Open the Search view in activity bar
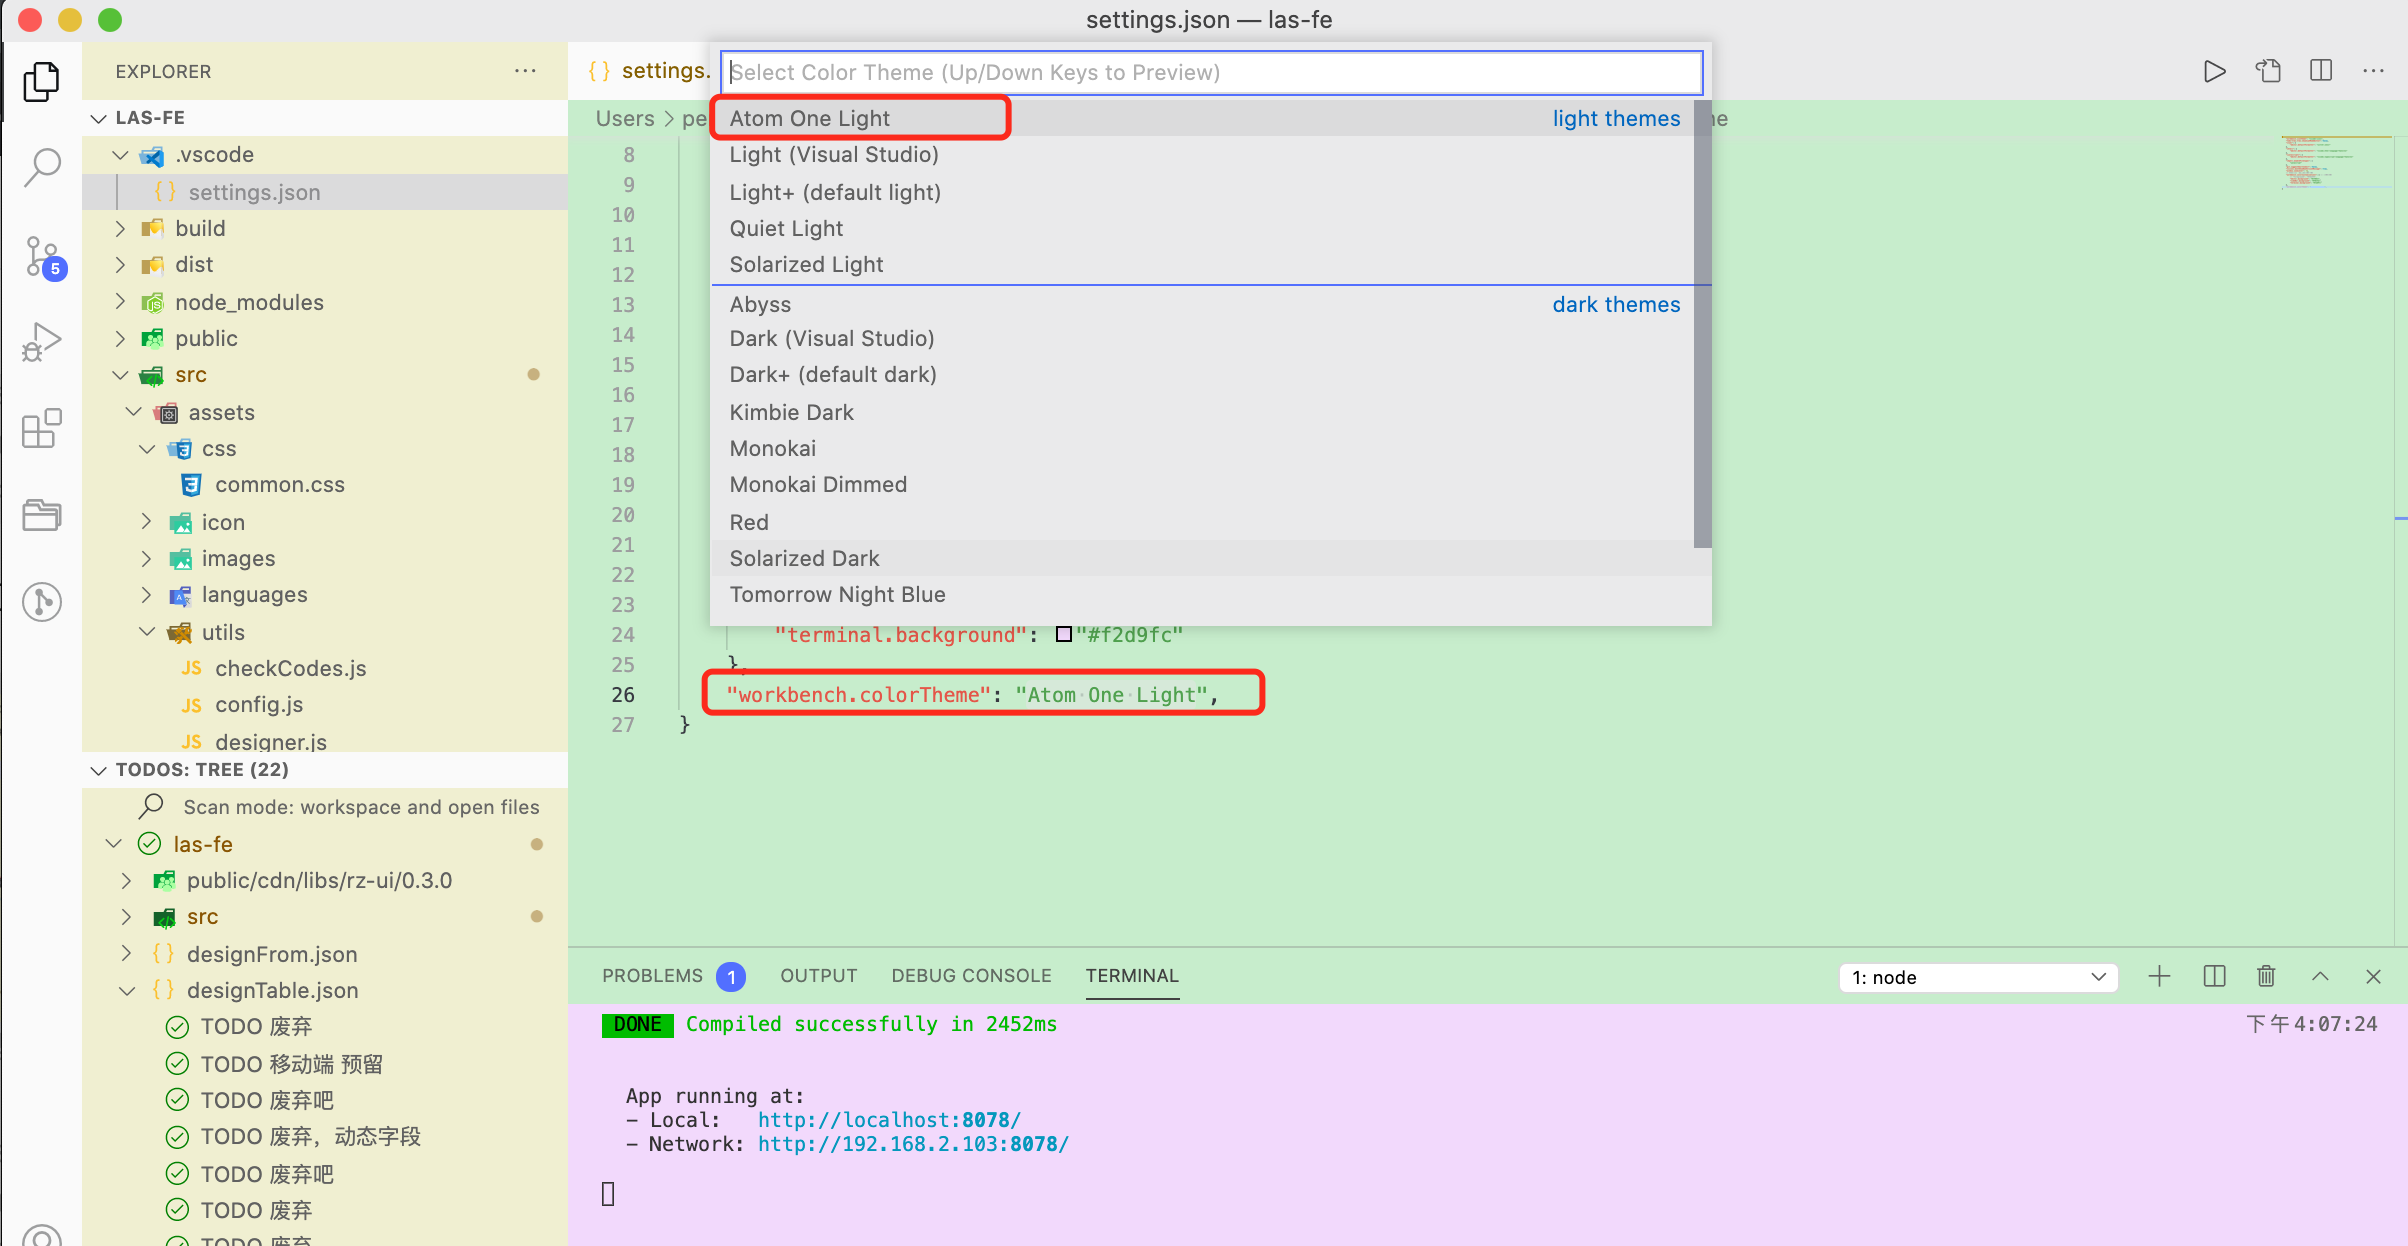This screenshot has height=1246, width=2408. (42, 168)
